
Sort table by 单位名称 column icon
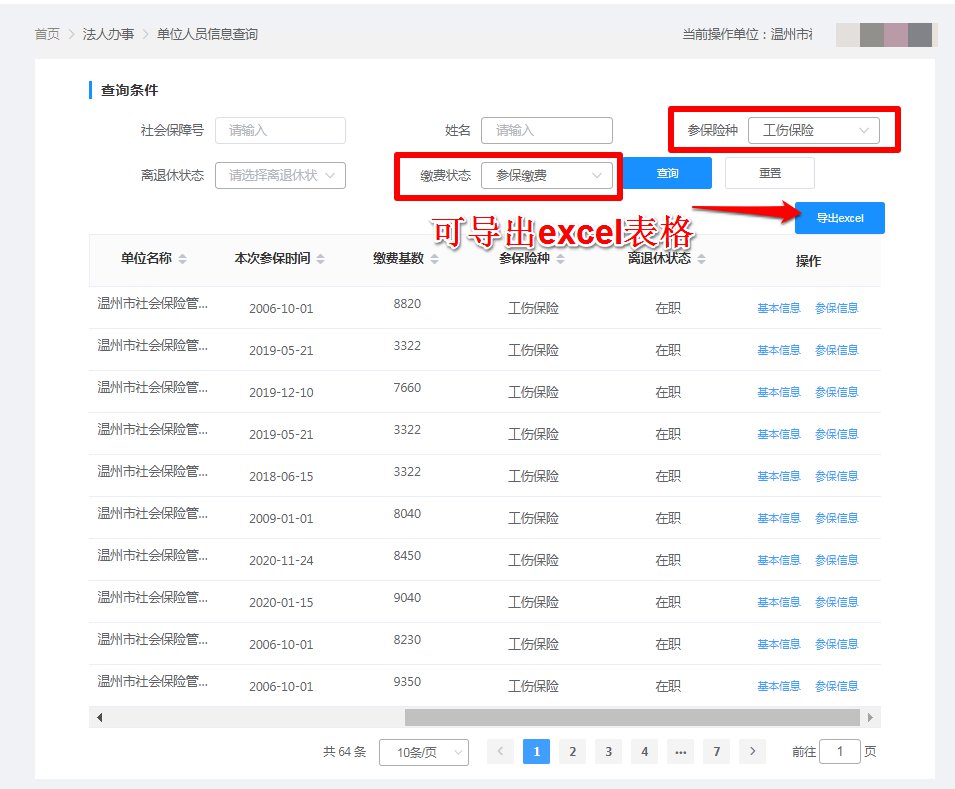click(x=183, y=259)
